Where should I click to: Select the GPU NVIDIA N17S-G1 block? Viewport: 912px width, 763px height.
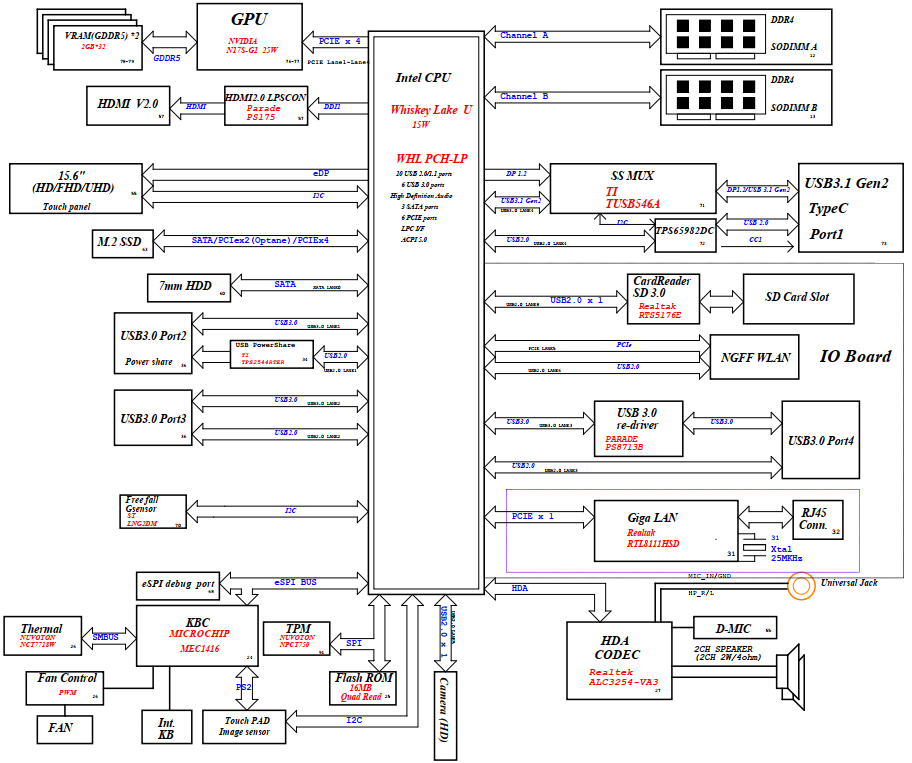(x=250, y=37)
